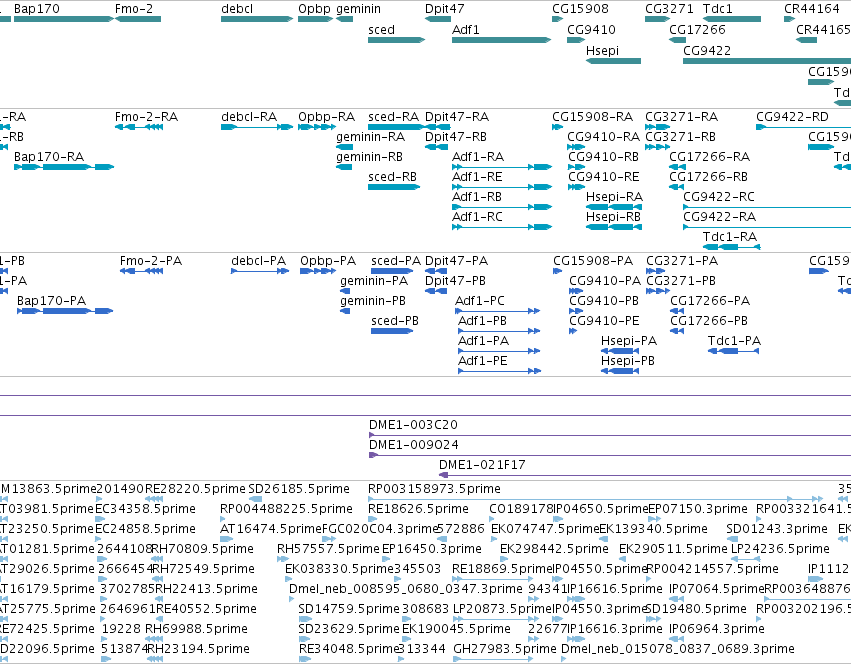Click the CG17266 gene feature
This screenshot has height=664, width=851.
click(677, 40)
